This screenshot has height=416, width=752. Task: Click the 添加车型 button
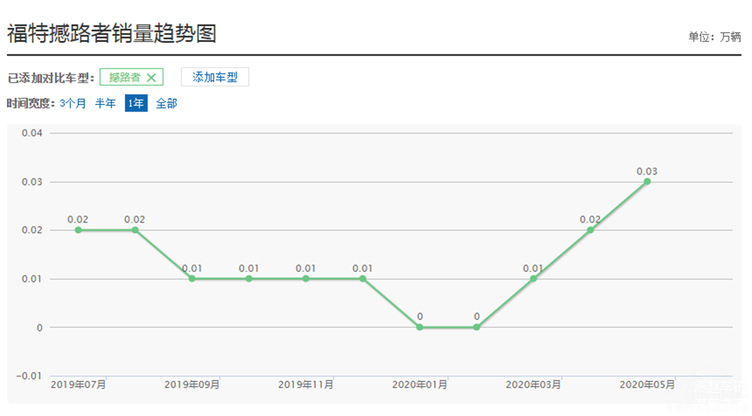pyautogui.click(x=215, y=77)
